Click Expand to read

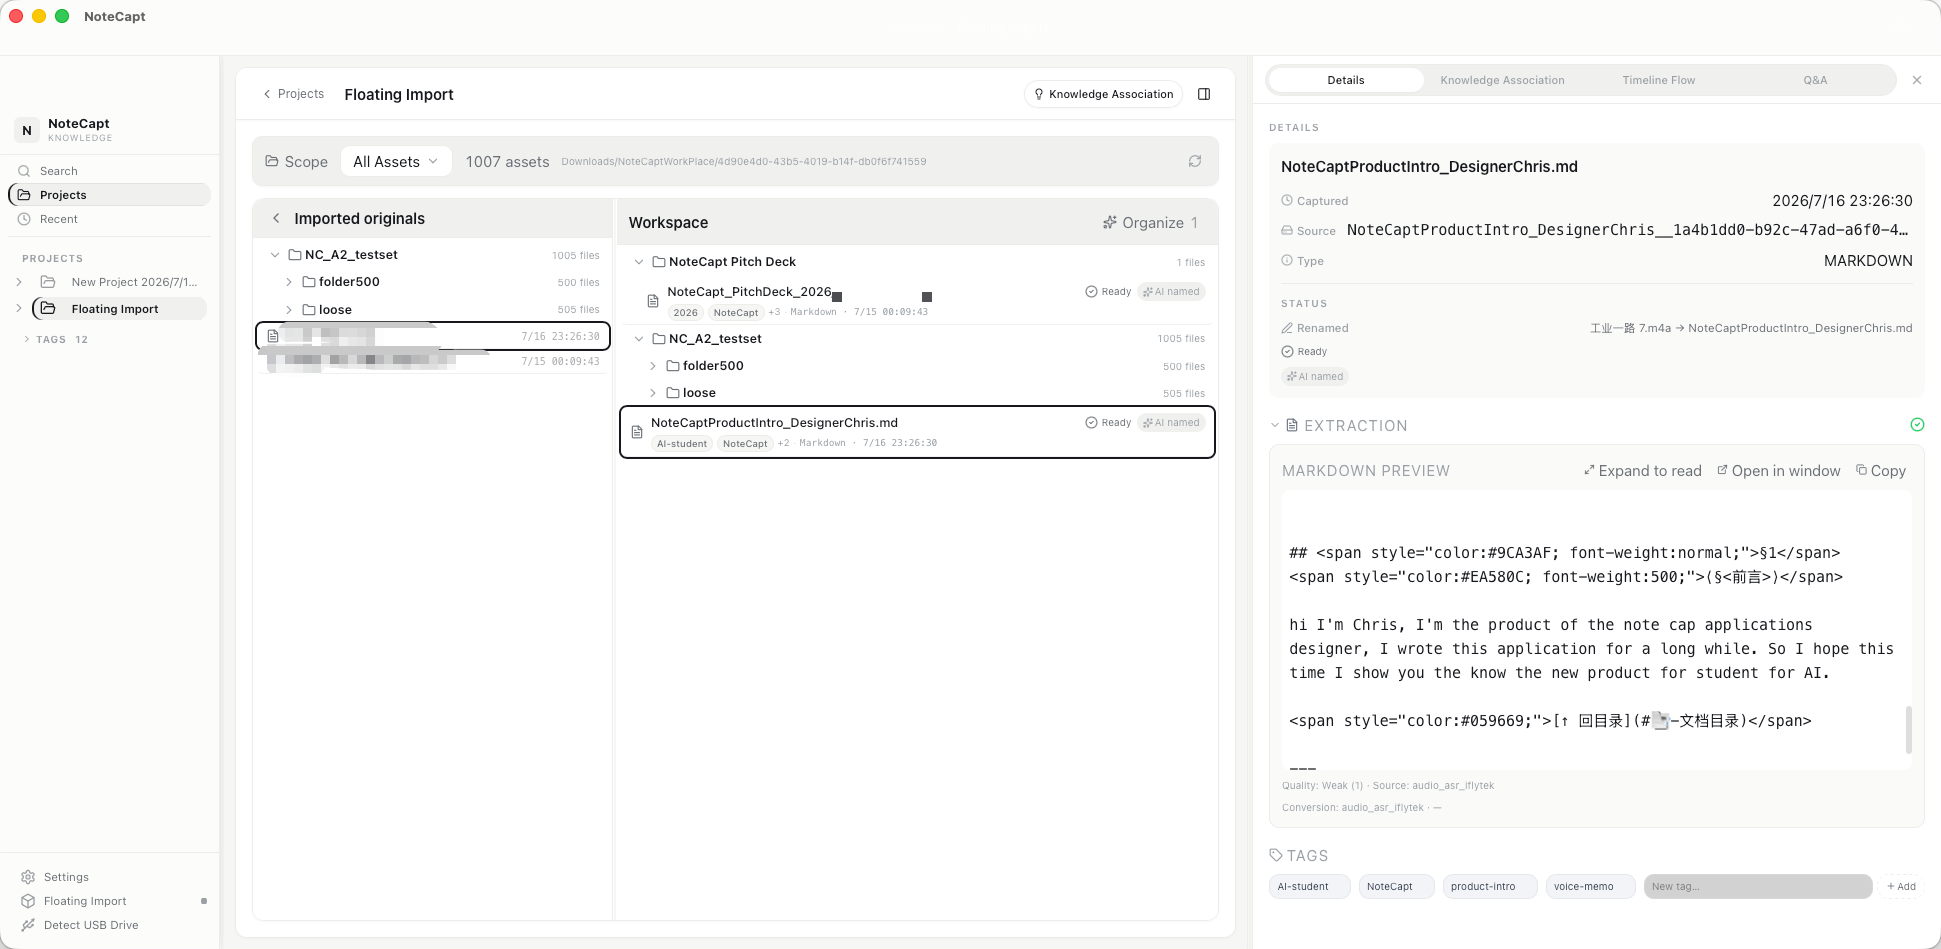coord(1642,471)
